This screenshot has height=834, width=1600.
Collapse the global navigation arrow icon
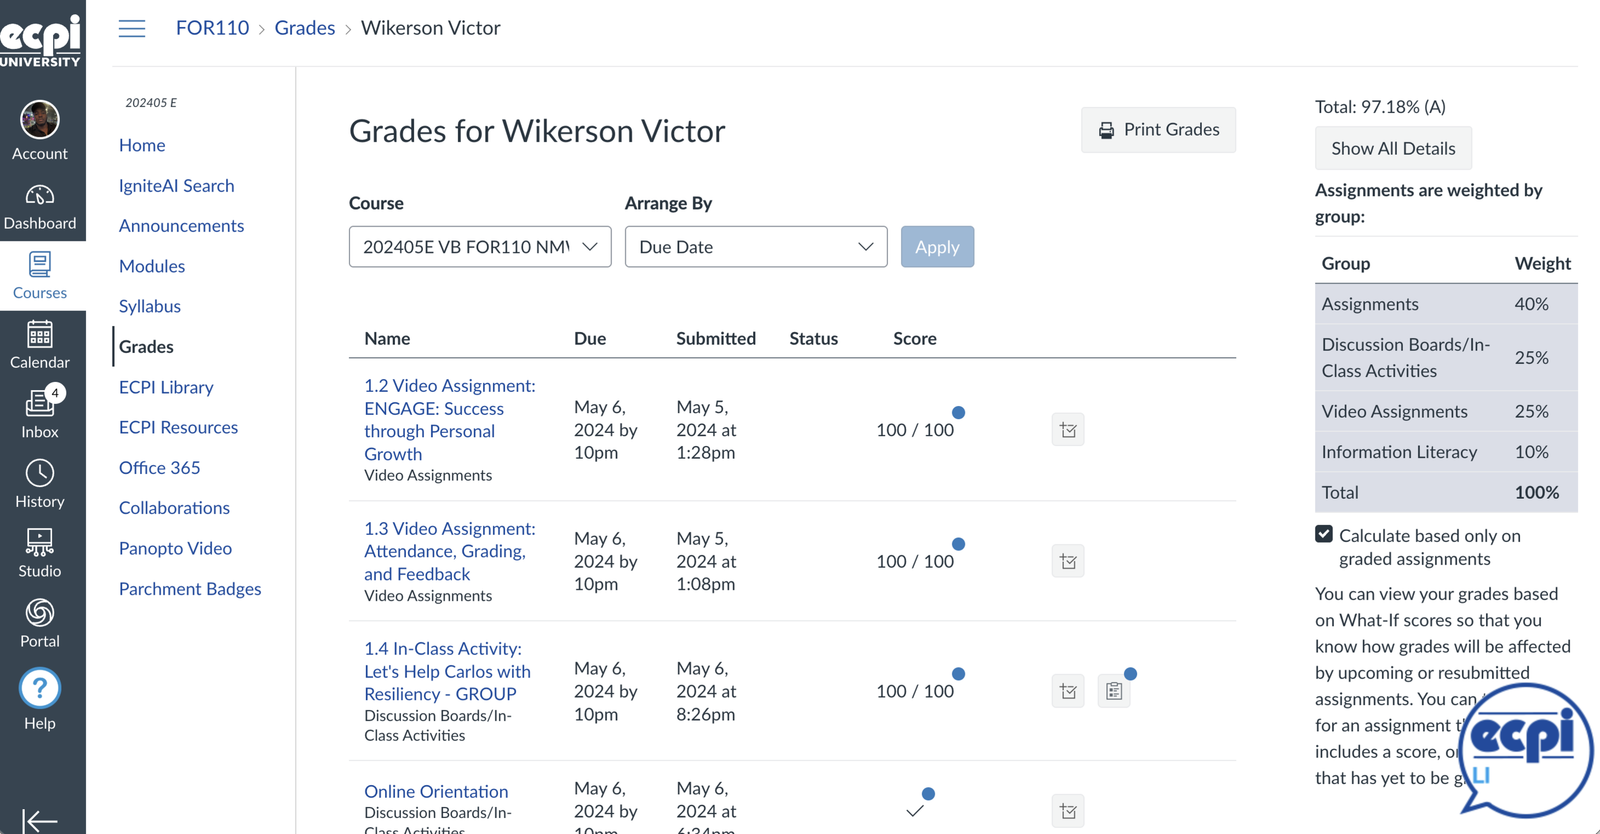[40, 820]
